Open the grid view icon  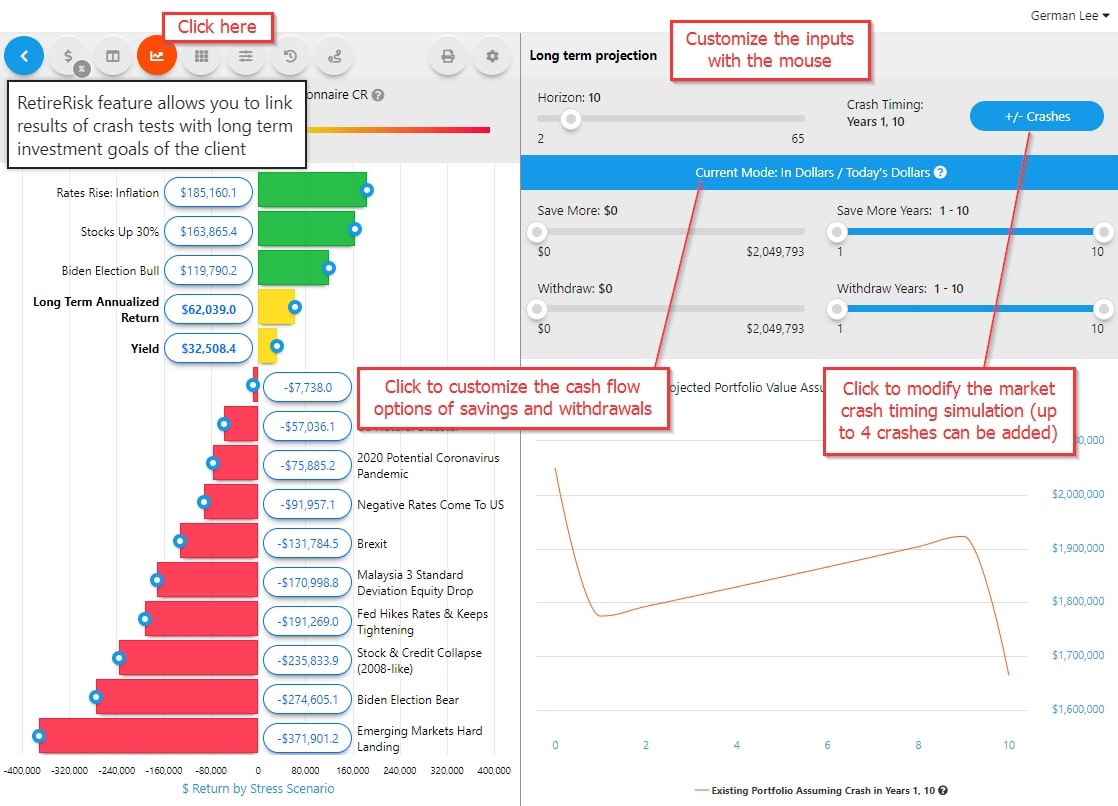coord(201,56)
